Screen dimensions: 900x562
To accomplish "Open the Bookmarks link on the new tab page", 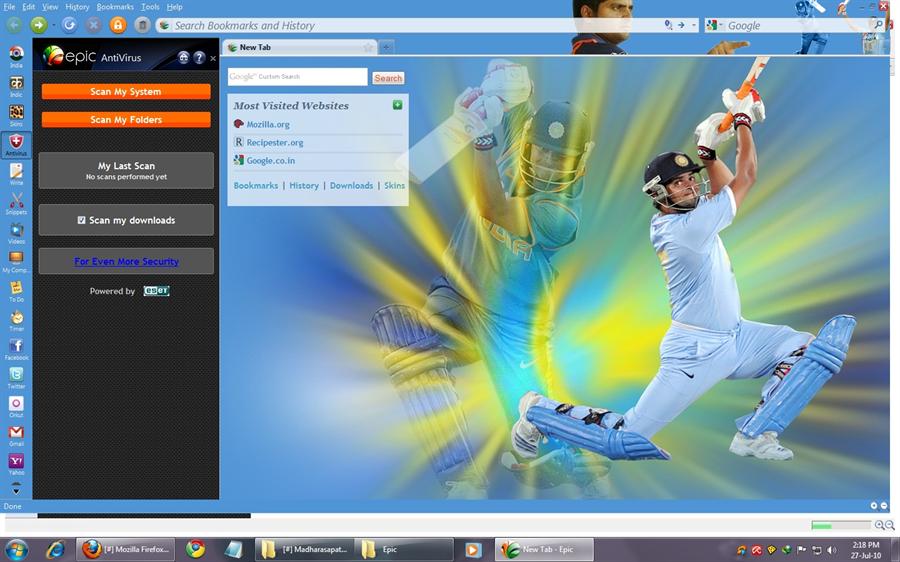I will click(x=255, y=185).
